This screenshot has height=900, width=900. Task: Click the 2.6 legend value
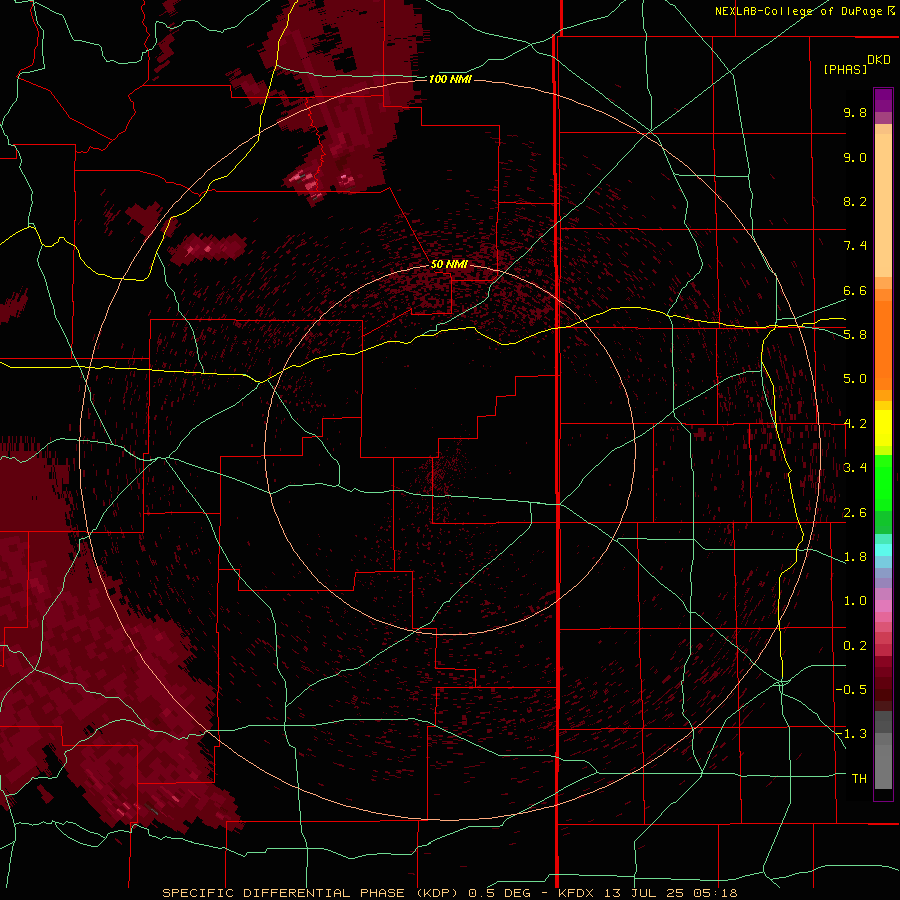coord(855,513)
